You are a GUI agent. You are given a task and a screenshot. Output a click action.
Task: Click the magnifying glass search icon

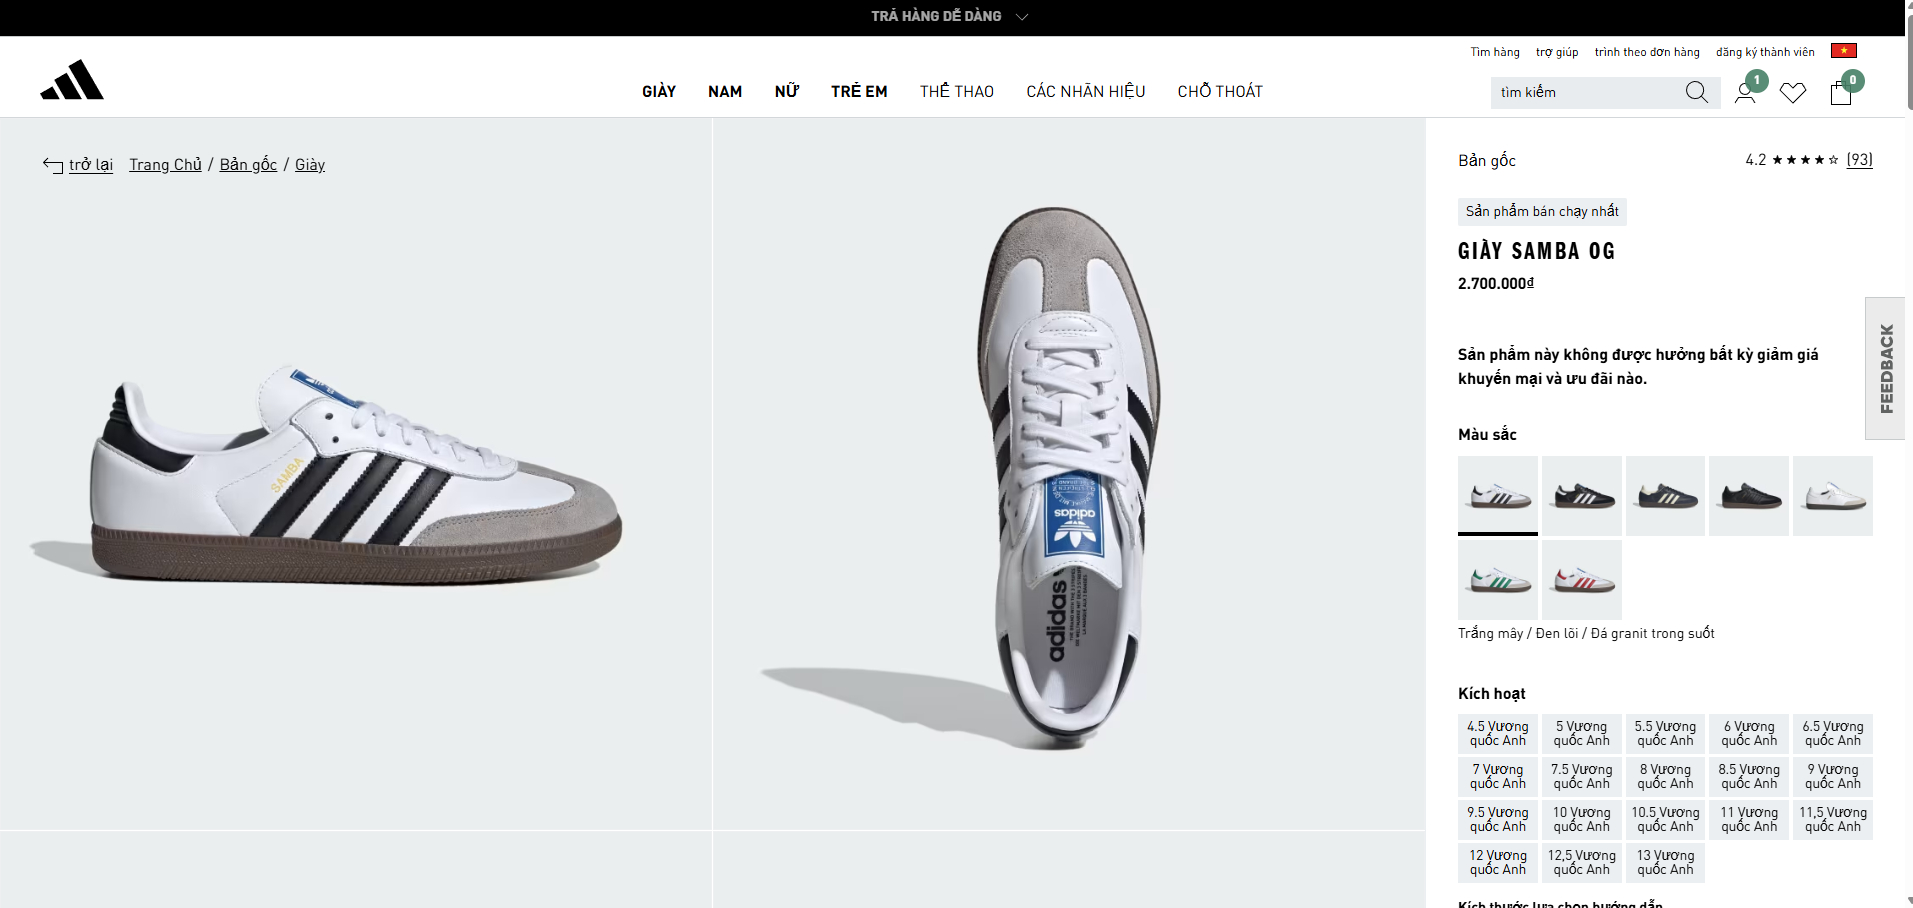[1696, 92]
